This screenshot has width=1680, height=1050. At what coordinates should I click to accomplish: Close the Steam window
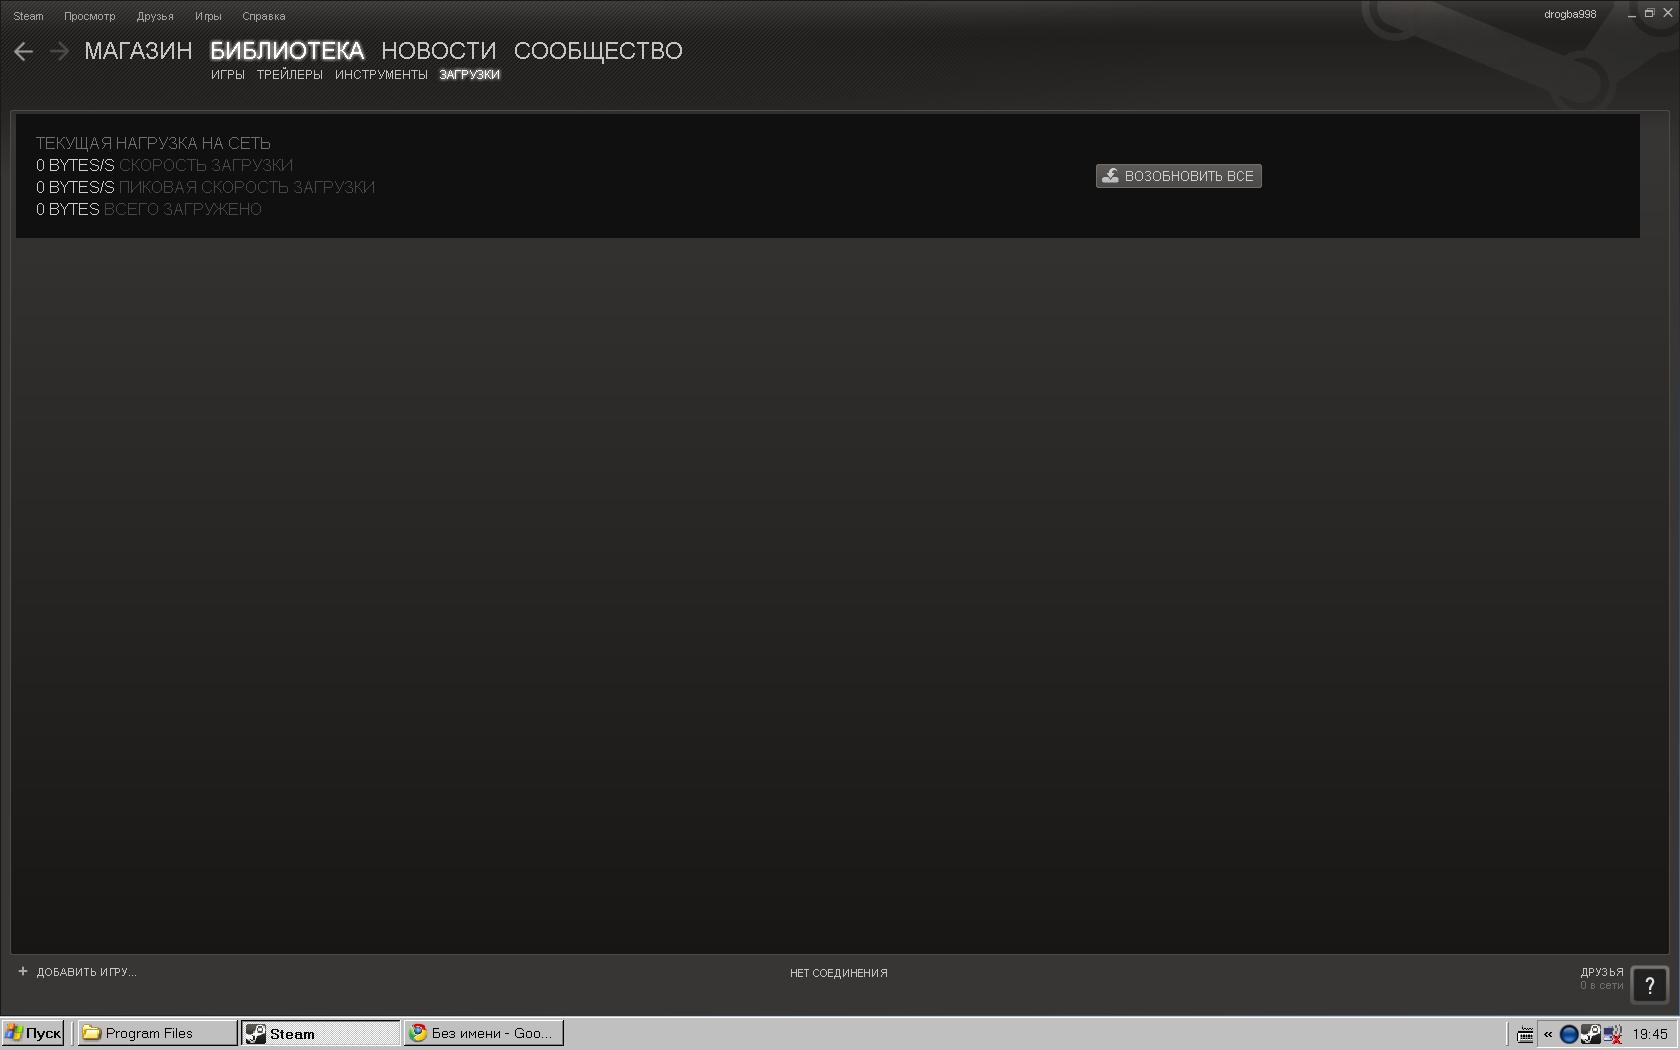coord(1667,14)
